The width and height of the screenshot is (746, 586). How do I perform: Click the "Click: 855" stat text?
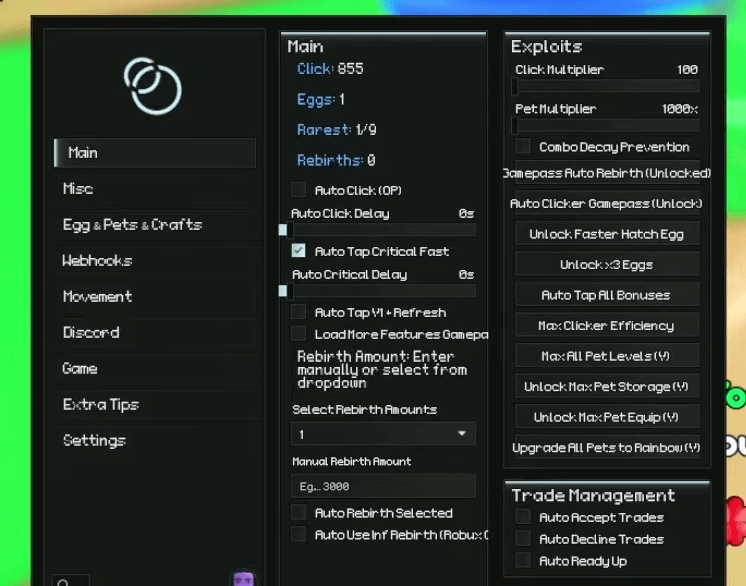pos(330,69)
